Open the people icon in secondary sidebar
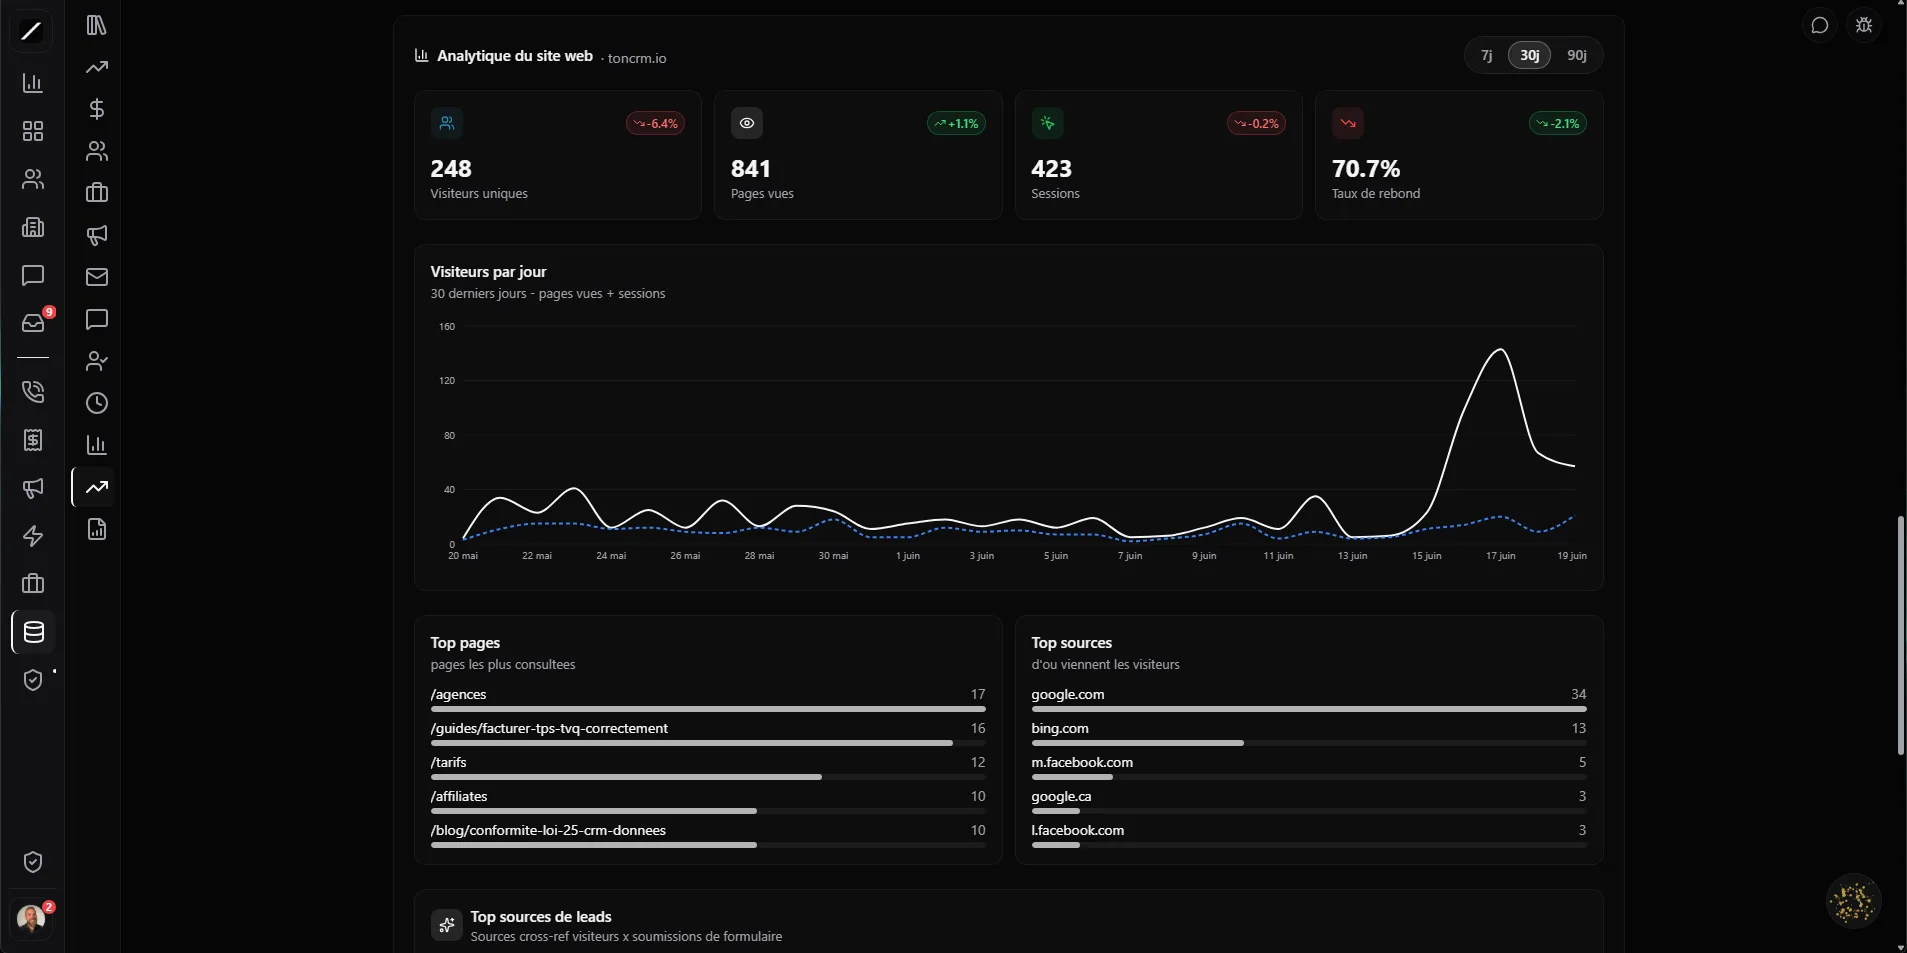Viewport: 1907px width, 953px height. coord(97,151)
